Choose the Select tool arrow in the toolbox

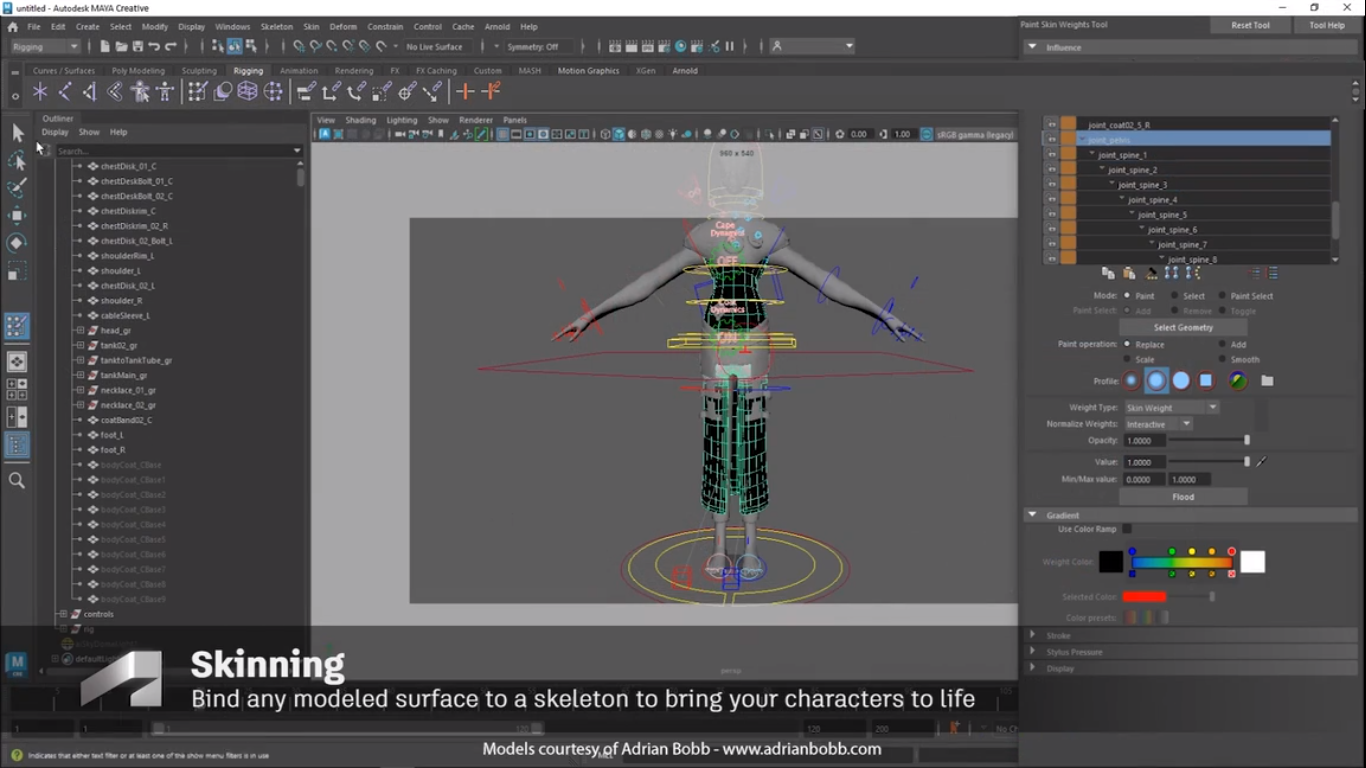[x=17, y=133]
